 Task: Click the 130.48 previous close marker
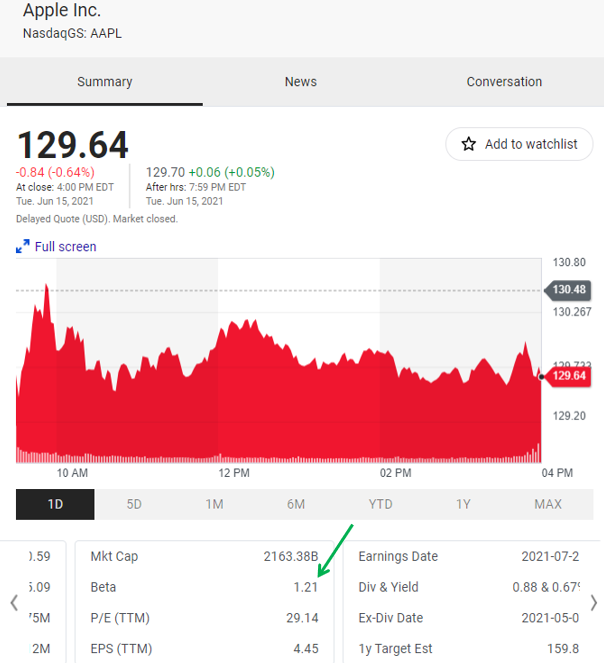pos(568,290)
